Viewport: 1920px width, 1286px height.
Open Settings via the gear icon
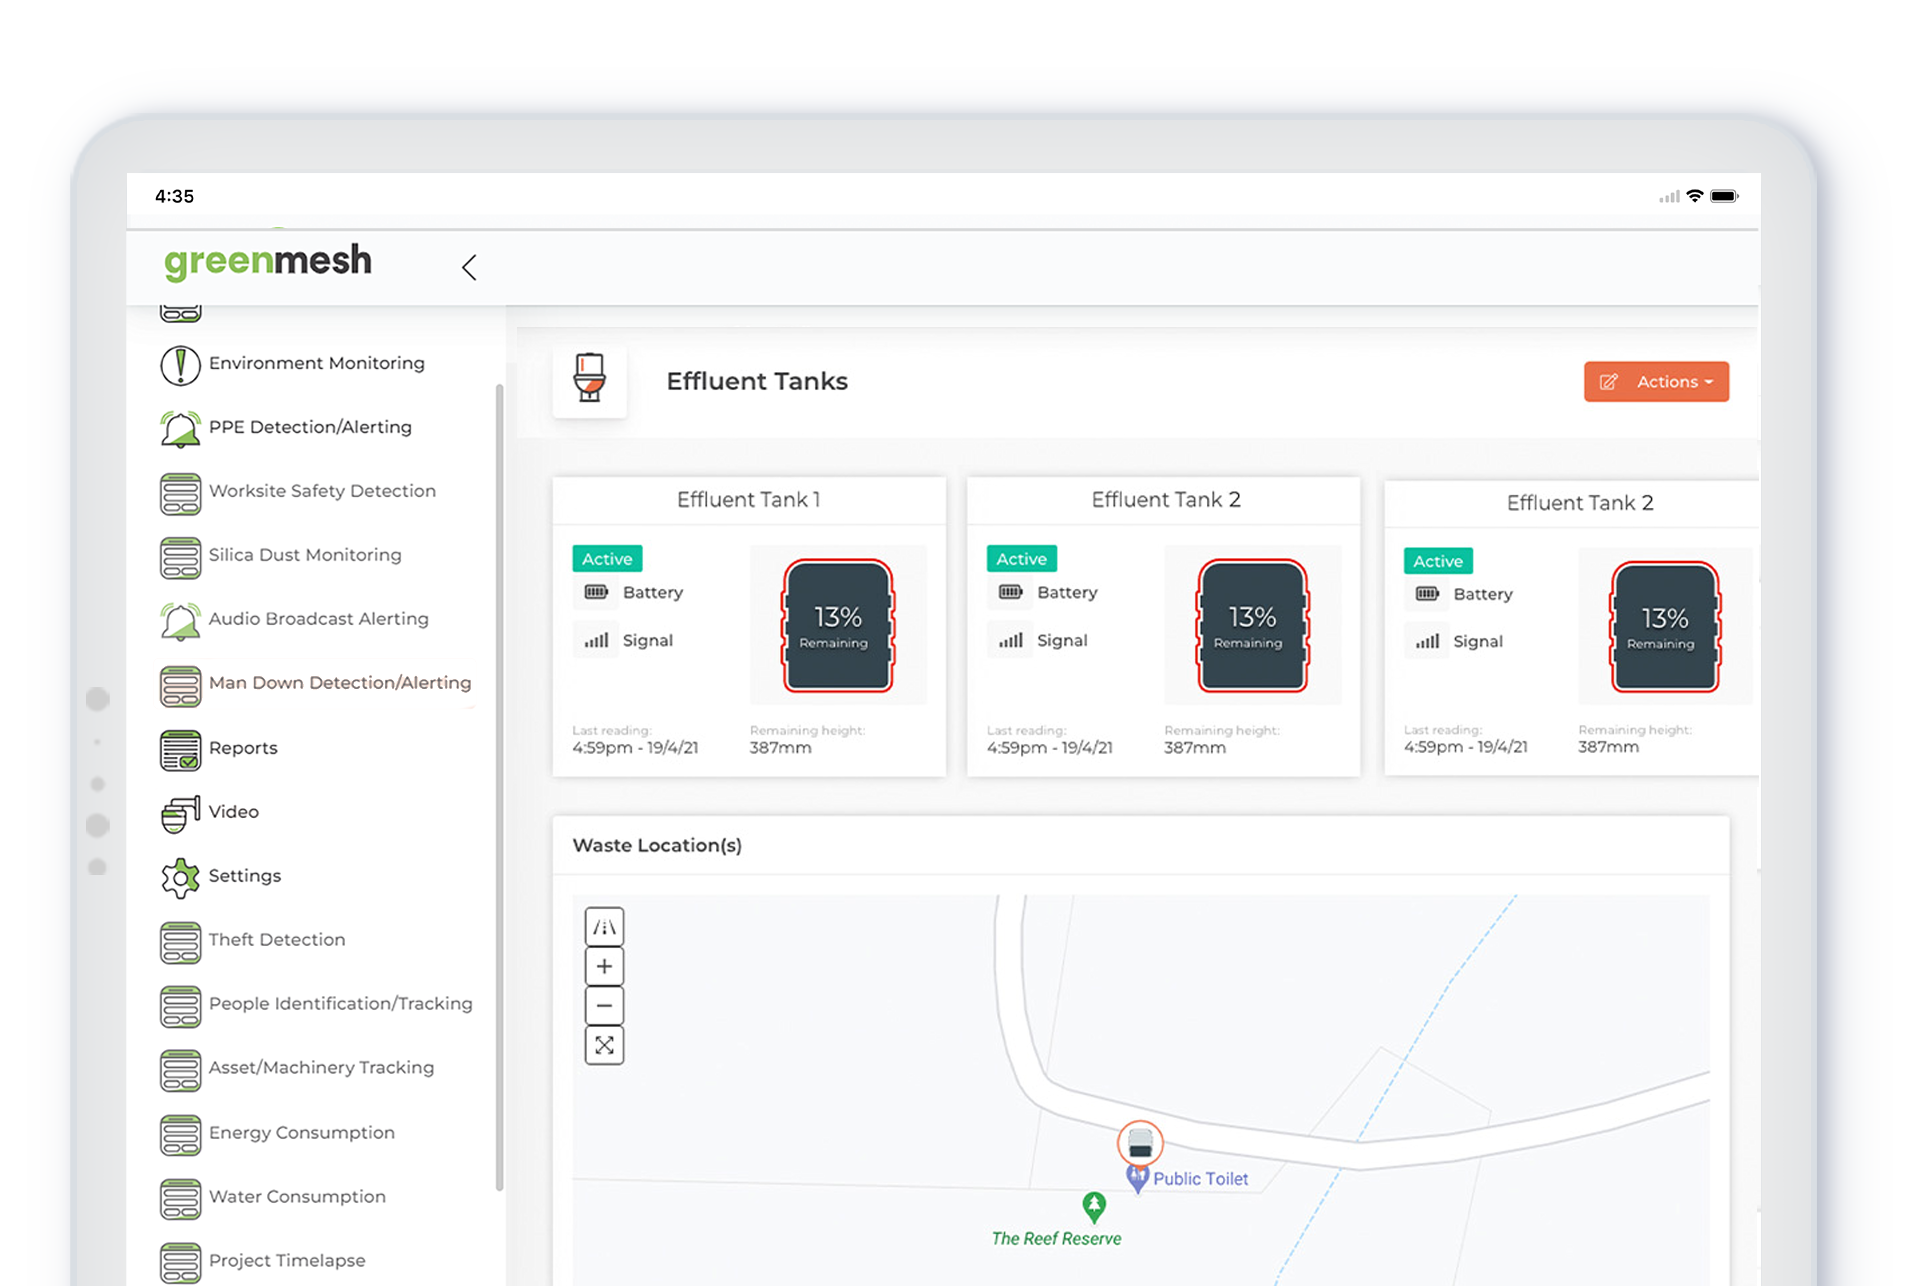click(x=180, y=877)
